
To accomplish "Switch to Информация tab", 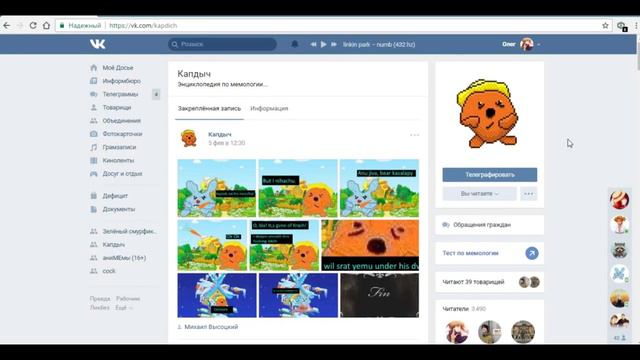I will pyautogui.click(x=269, y=109).
